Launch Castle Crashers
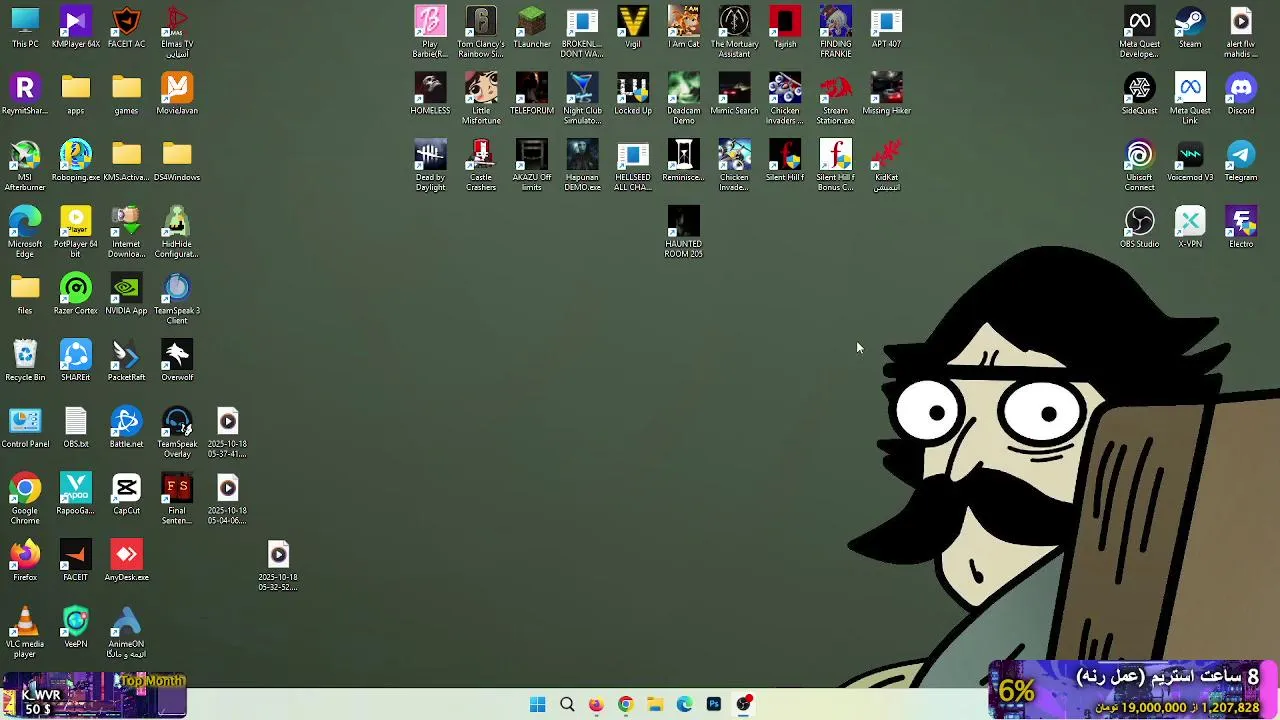 (x=481, y=166)
